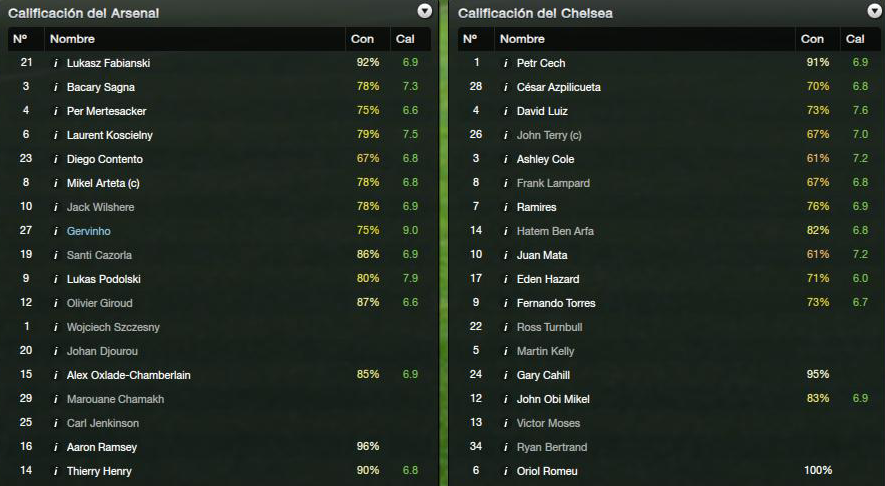
Task: Click info icon for Fernando Torres
Action: point(505,303)
